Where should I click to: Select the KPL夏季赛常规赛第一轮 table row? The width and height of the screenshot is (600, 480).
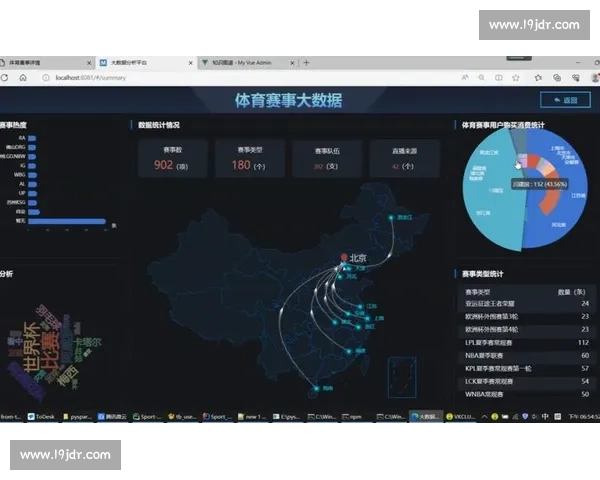coord(527,369)
